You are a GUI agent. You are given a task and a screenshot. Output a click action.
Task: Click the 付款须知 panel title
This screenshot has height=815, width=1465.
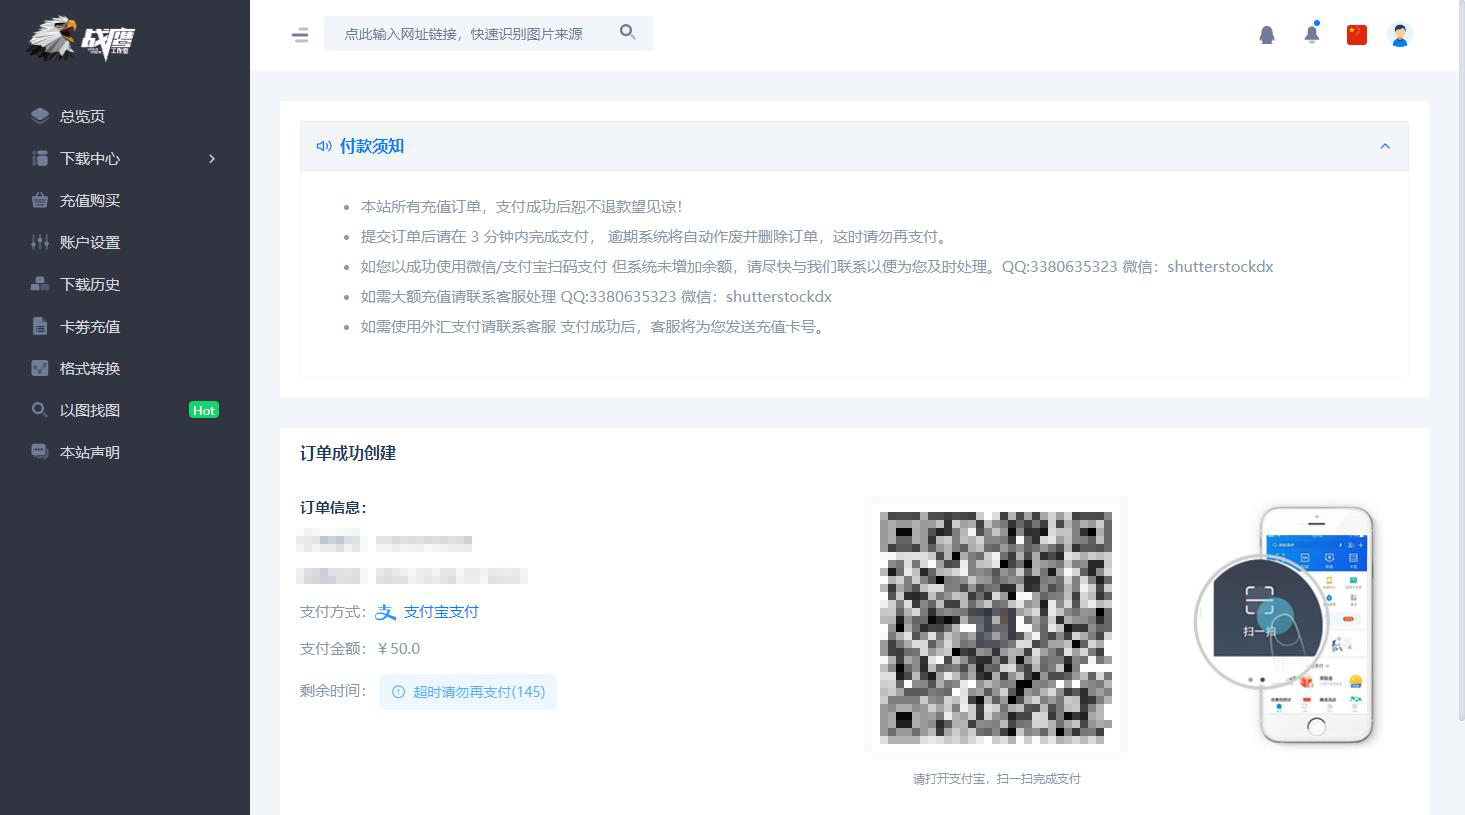(372, 146)
